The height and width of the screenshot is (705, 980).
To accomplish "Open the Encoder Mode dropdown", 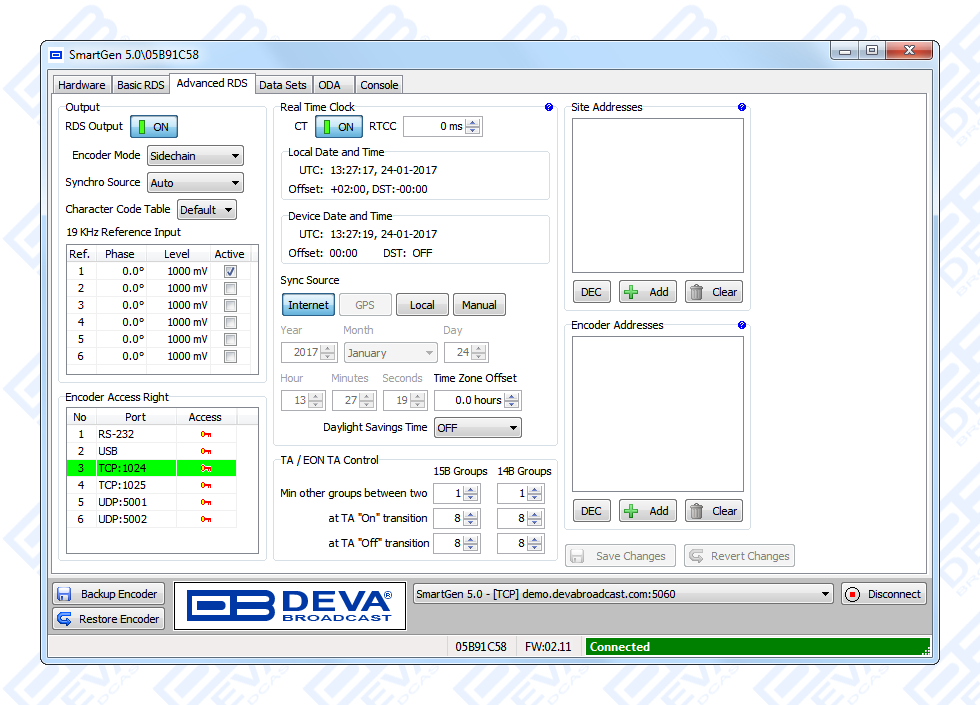I will [195, 156].
